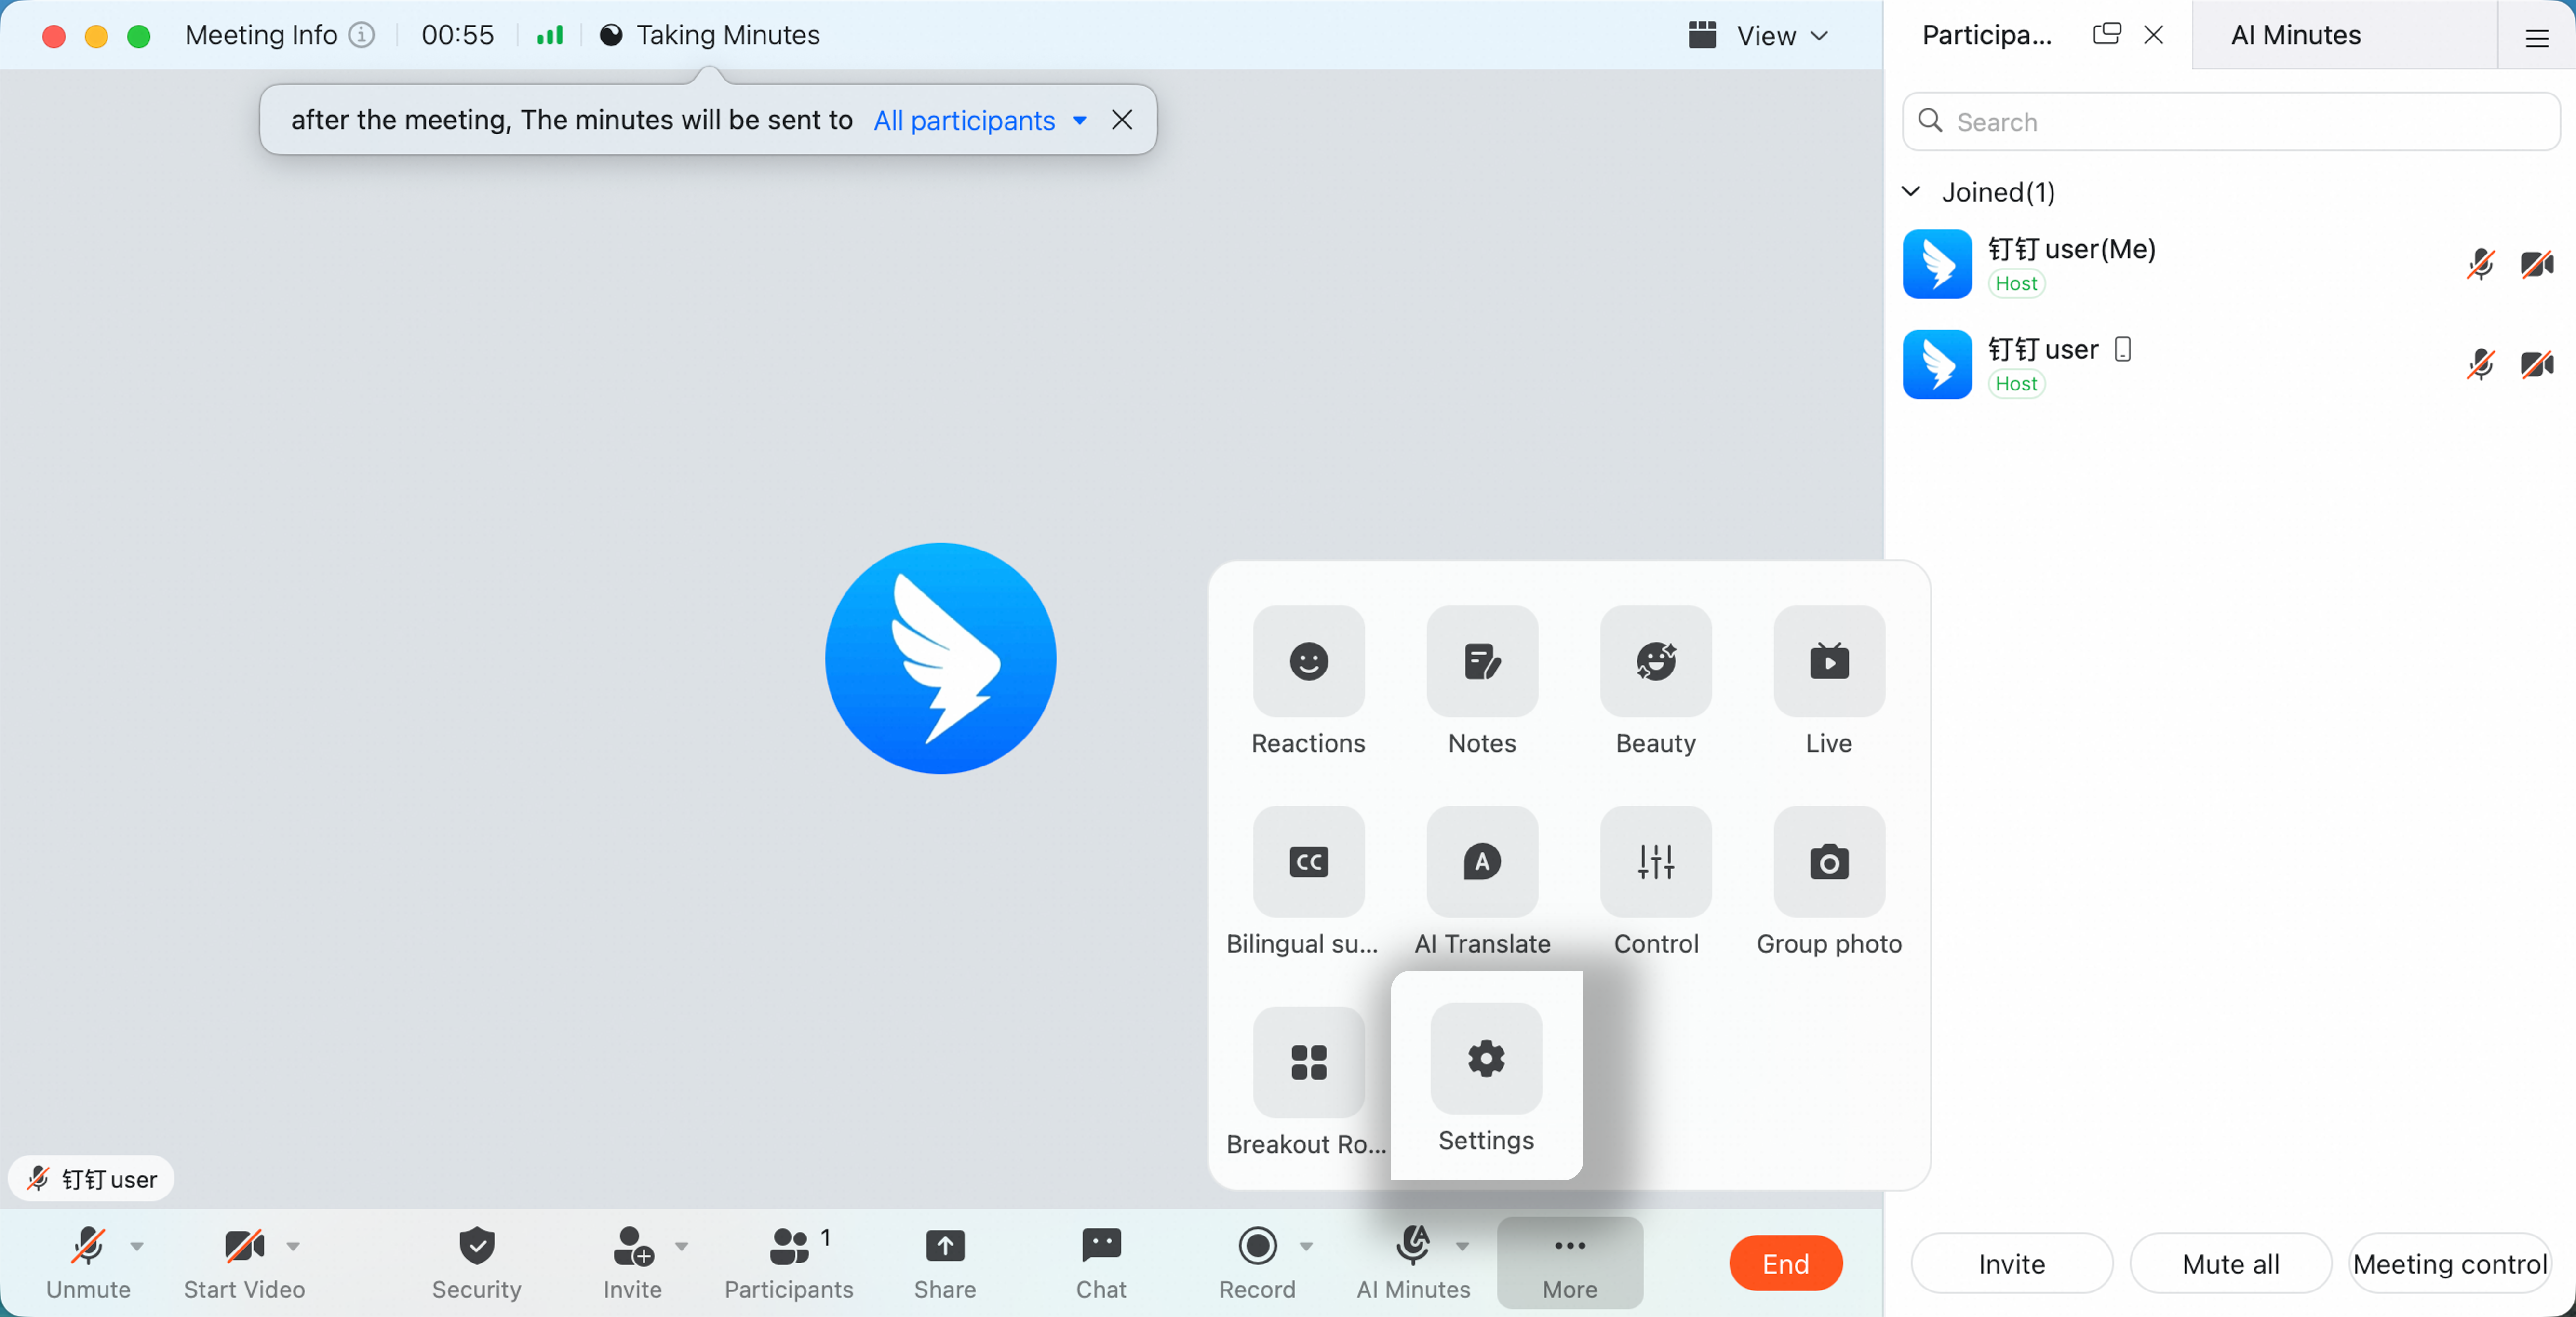2576x1317 pixels.
Task: Mute all participants
Action: point(2231,1264)
